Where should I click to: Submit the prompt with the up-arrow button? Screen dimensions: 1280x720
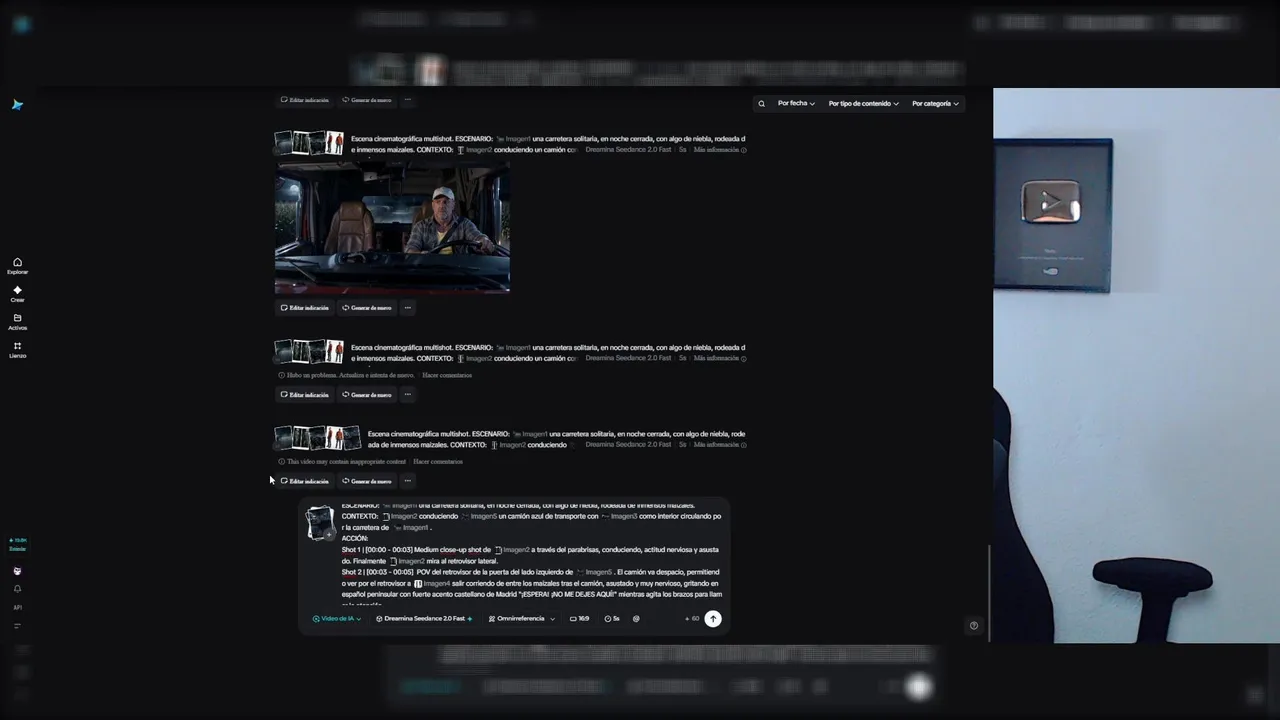click(x=713, y=618)
